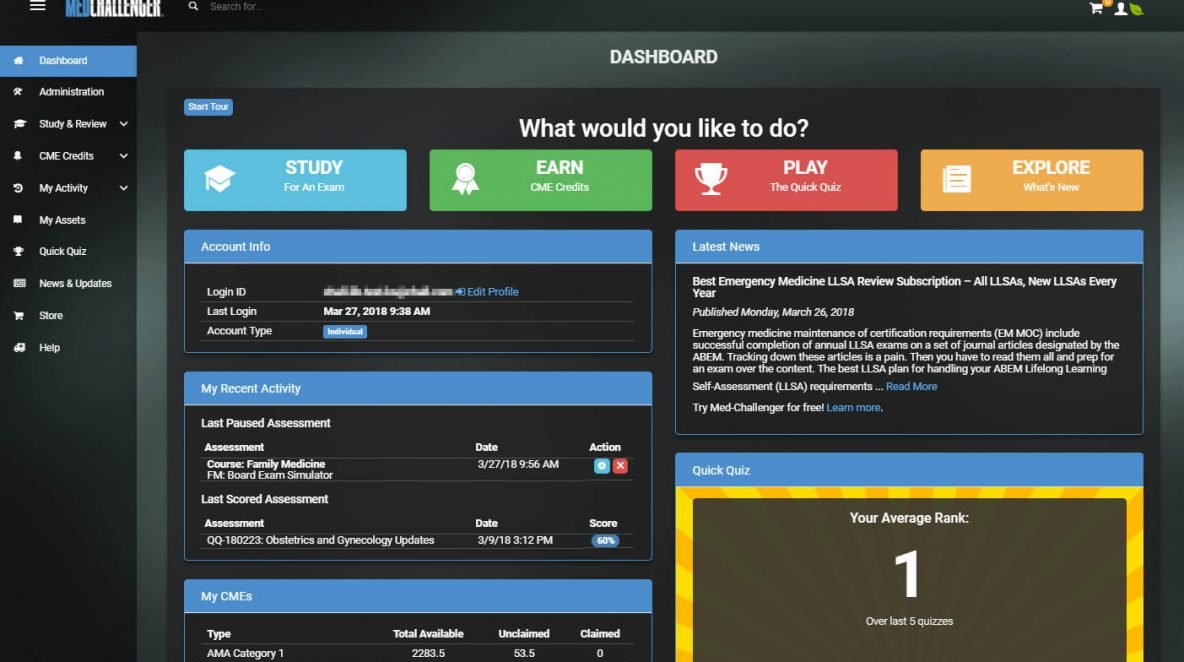Click the '53.5' Unclaimed value
This screenshot has width=1184, height=662.
coord(524,654)
